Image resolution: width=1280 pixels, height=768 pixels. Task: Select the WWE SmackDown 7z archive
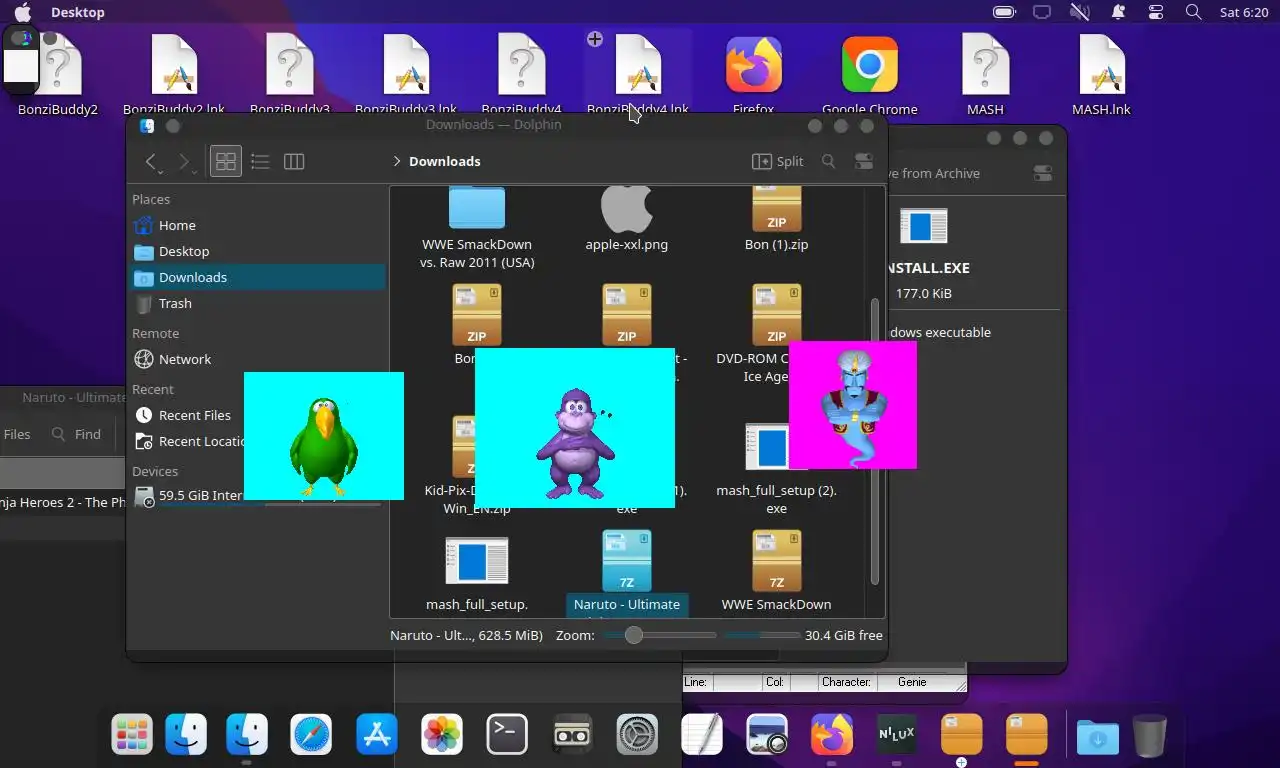point(777,573)
